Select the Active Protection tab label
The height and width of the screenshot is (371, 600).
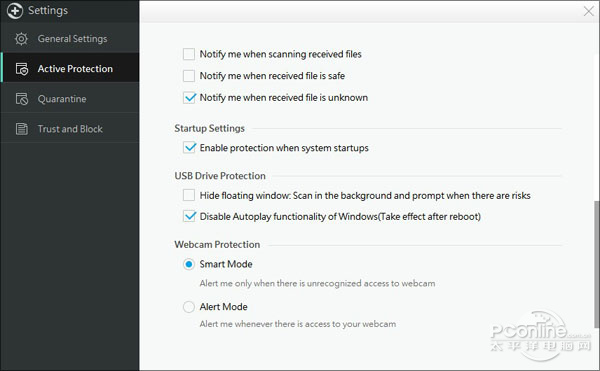pos(75,69)
